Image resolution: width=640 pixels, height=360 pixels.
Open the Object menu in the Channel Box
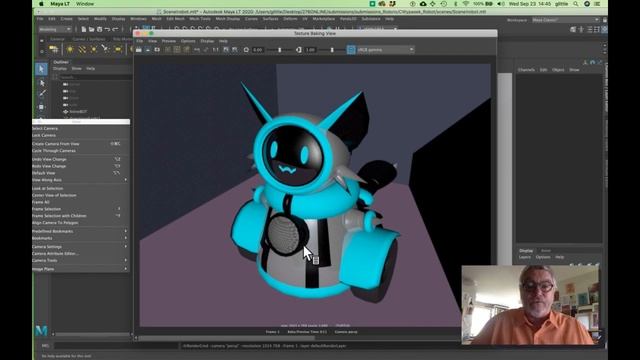(x=558, y=70)
